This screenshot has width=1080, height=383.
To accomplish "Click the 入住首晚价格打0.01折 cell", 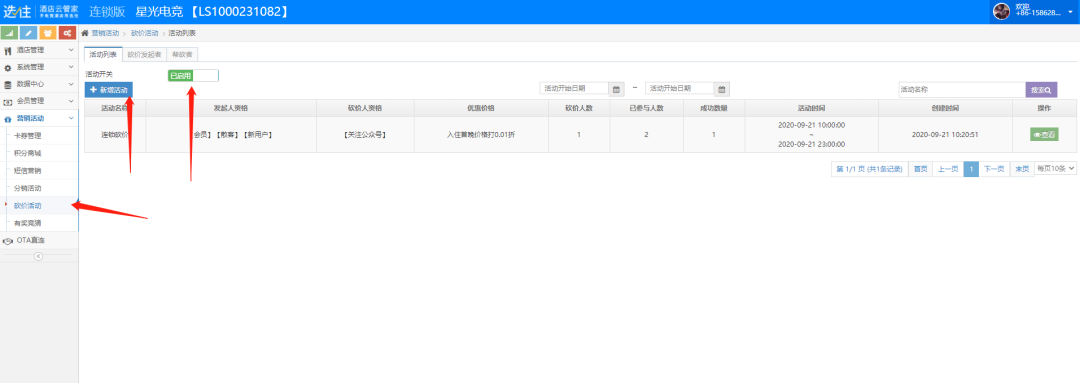I will point(480,134).
